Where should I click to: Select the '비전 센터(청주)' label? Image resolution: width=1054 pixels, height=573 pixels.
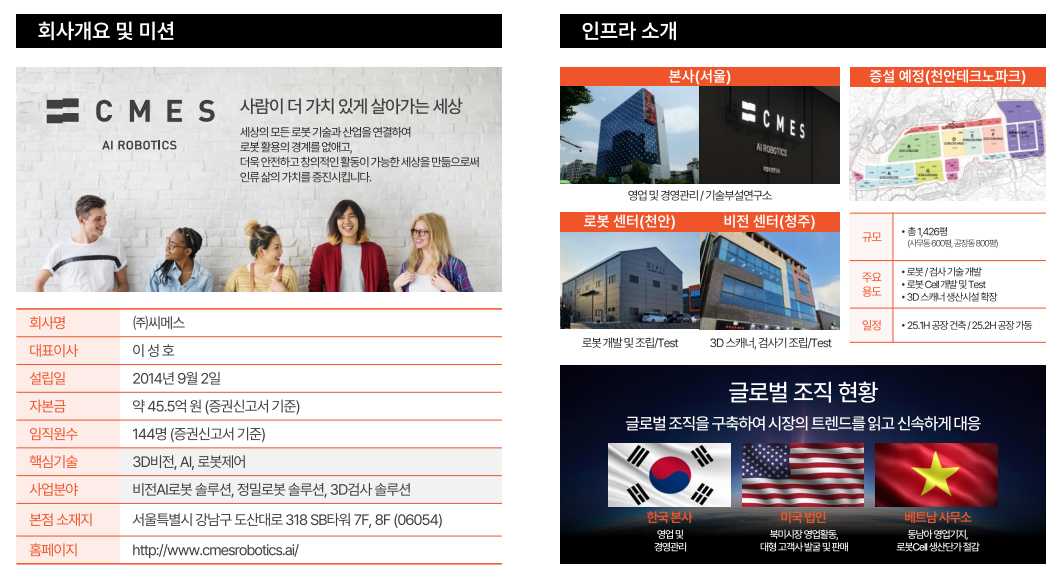click(x=769, y=221)
